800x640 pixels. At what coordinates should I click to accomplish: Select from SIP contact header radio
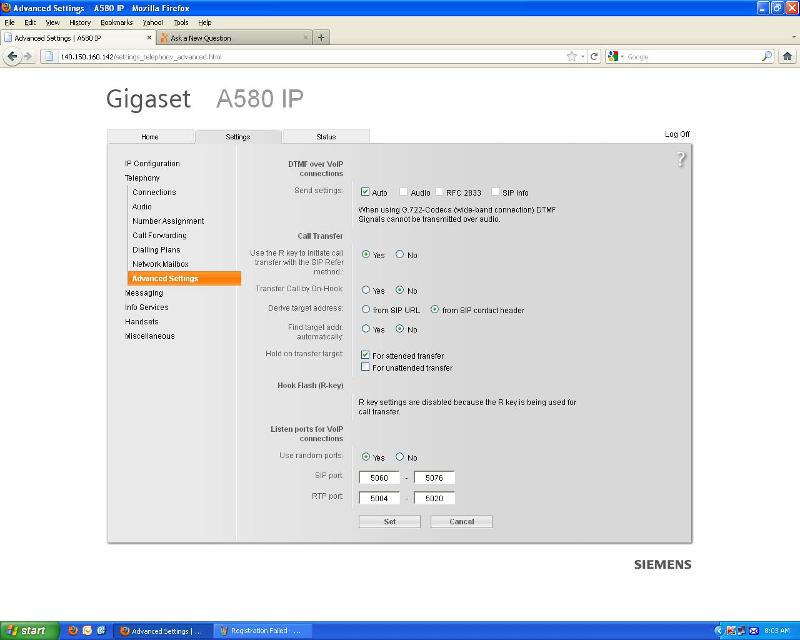click(x=434, y=309)
